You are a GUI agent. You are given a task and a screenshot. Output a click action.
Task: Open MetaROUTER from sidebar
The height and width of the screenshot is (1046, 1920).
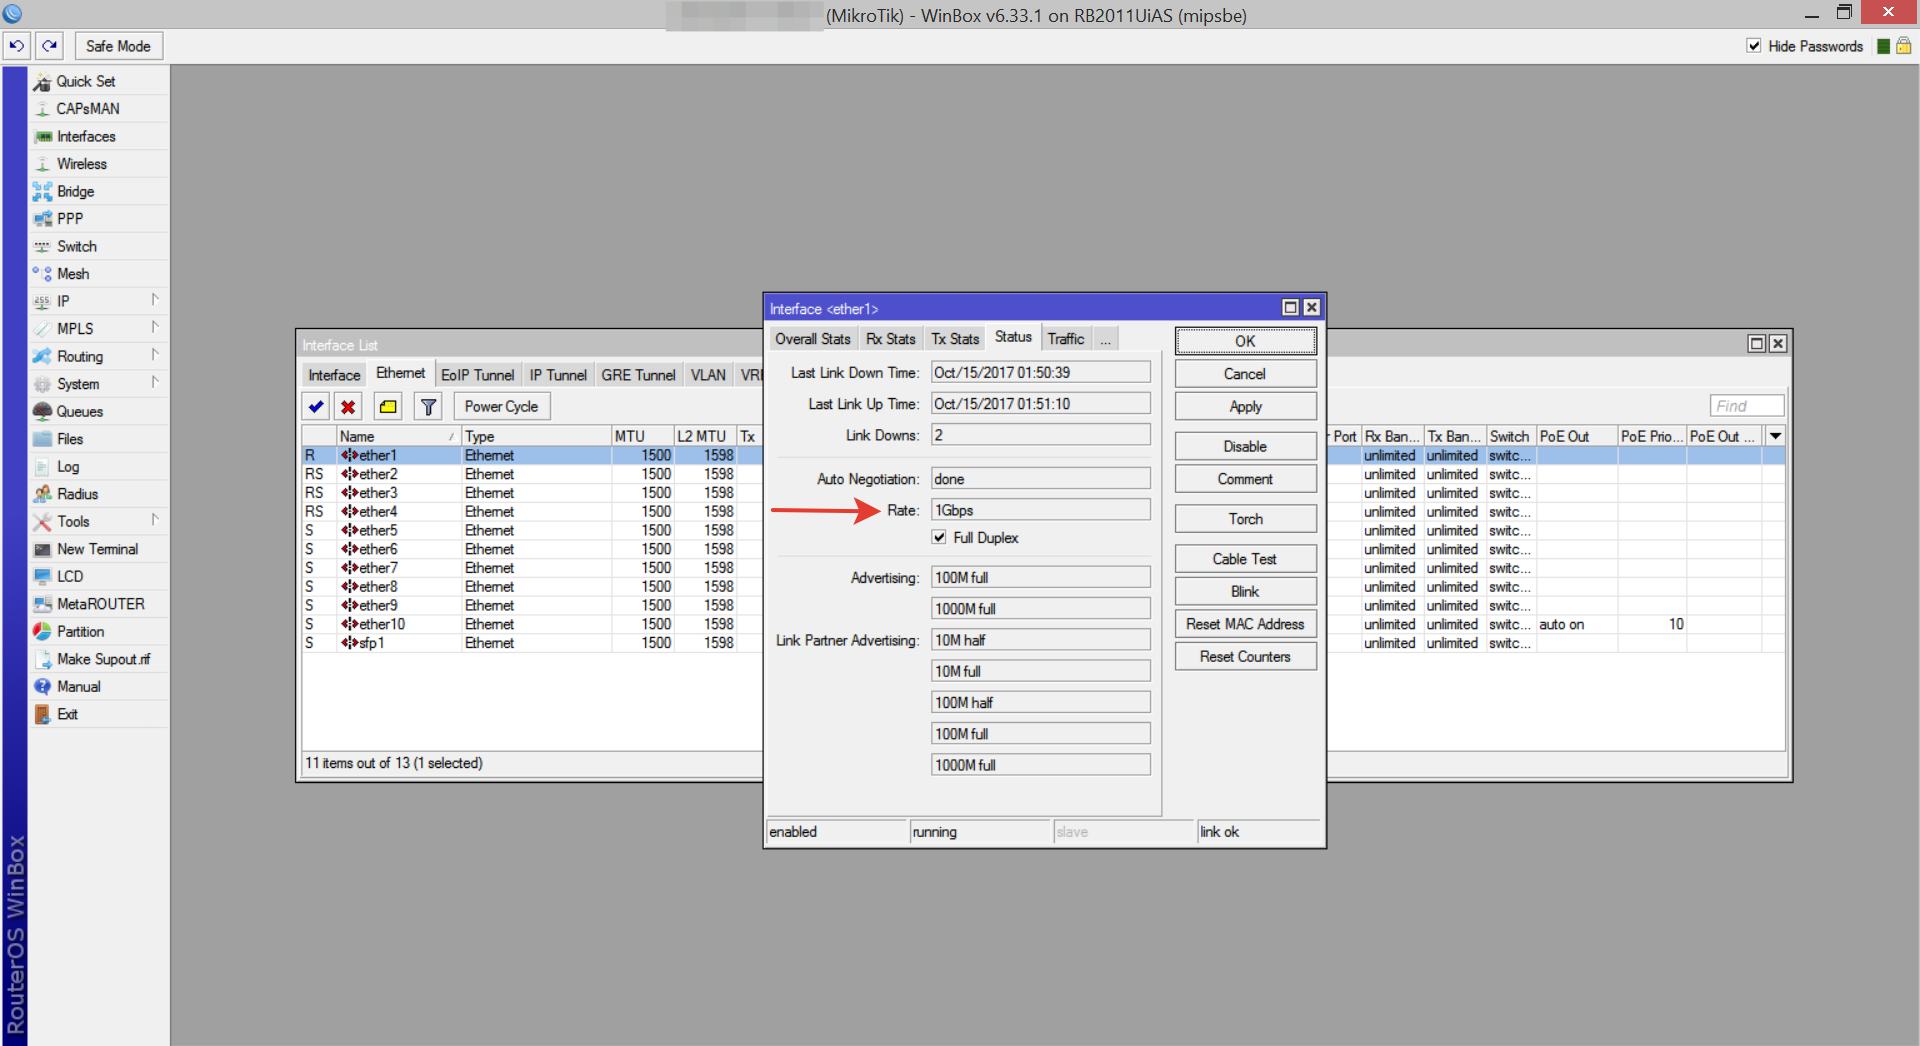(x=101, y=604)
